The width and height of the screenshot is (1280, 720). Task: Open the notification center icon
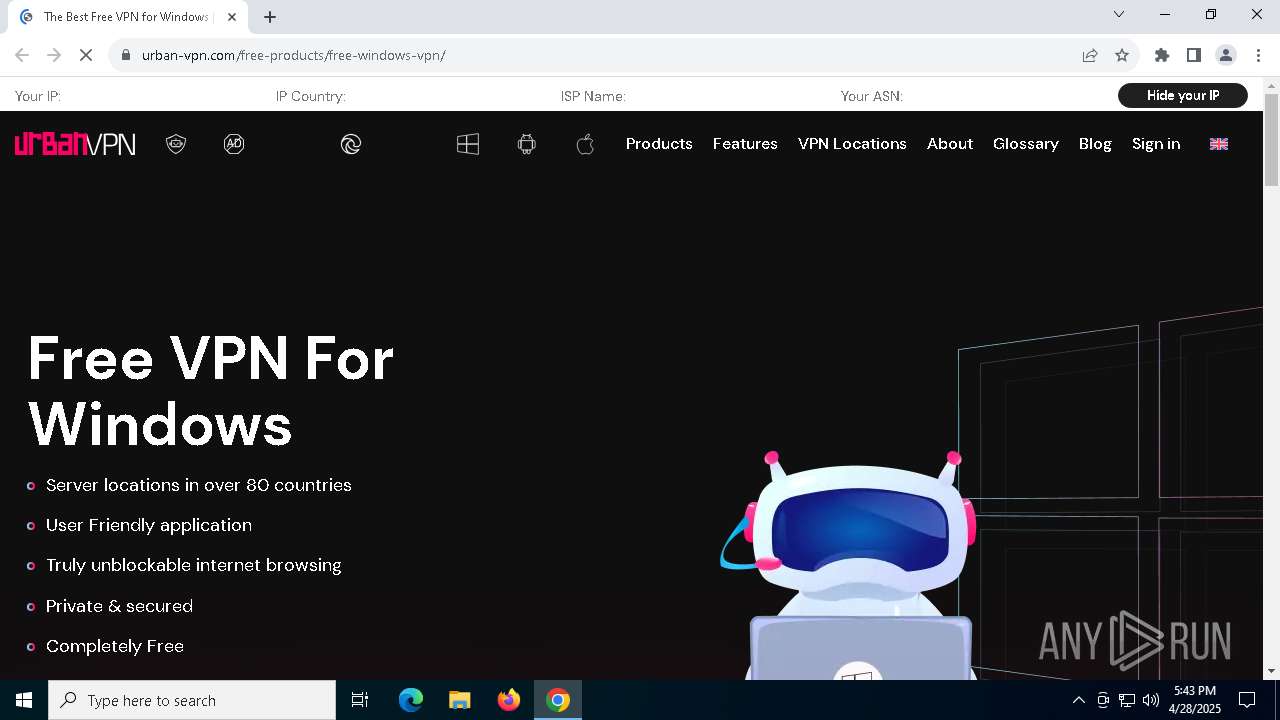1247,700
